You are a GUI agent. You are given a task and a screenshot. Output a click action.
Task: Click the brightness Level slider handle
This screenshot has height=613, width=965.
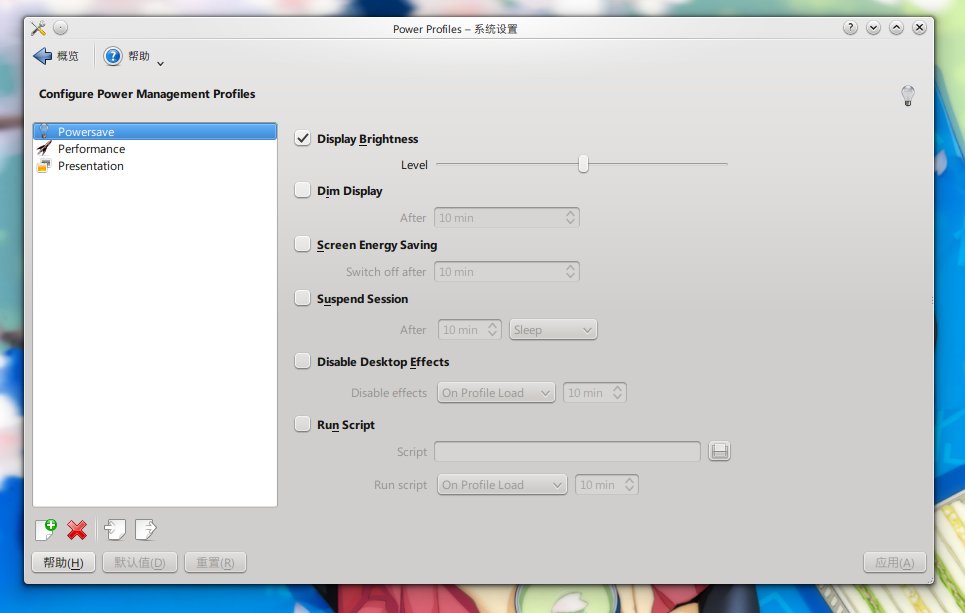coord(583,164)
